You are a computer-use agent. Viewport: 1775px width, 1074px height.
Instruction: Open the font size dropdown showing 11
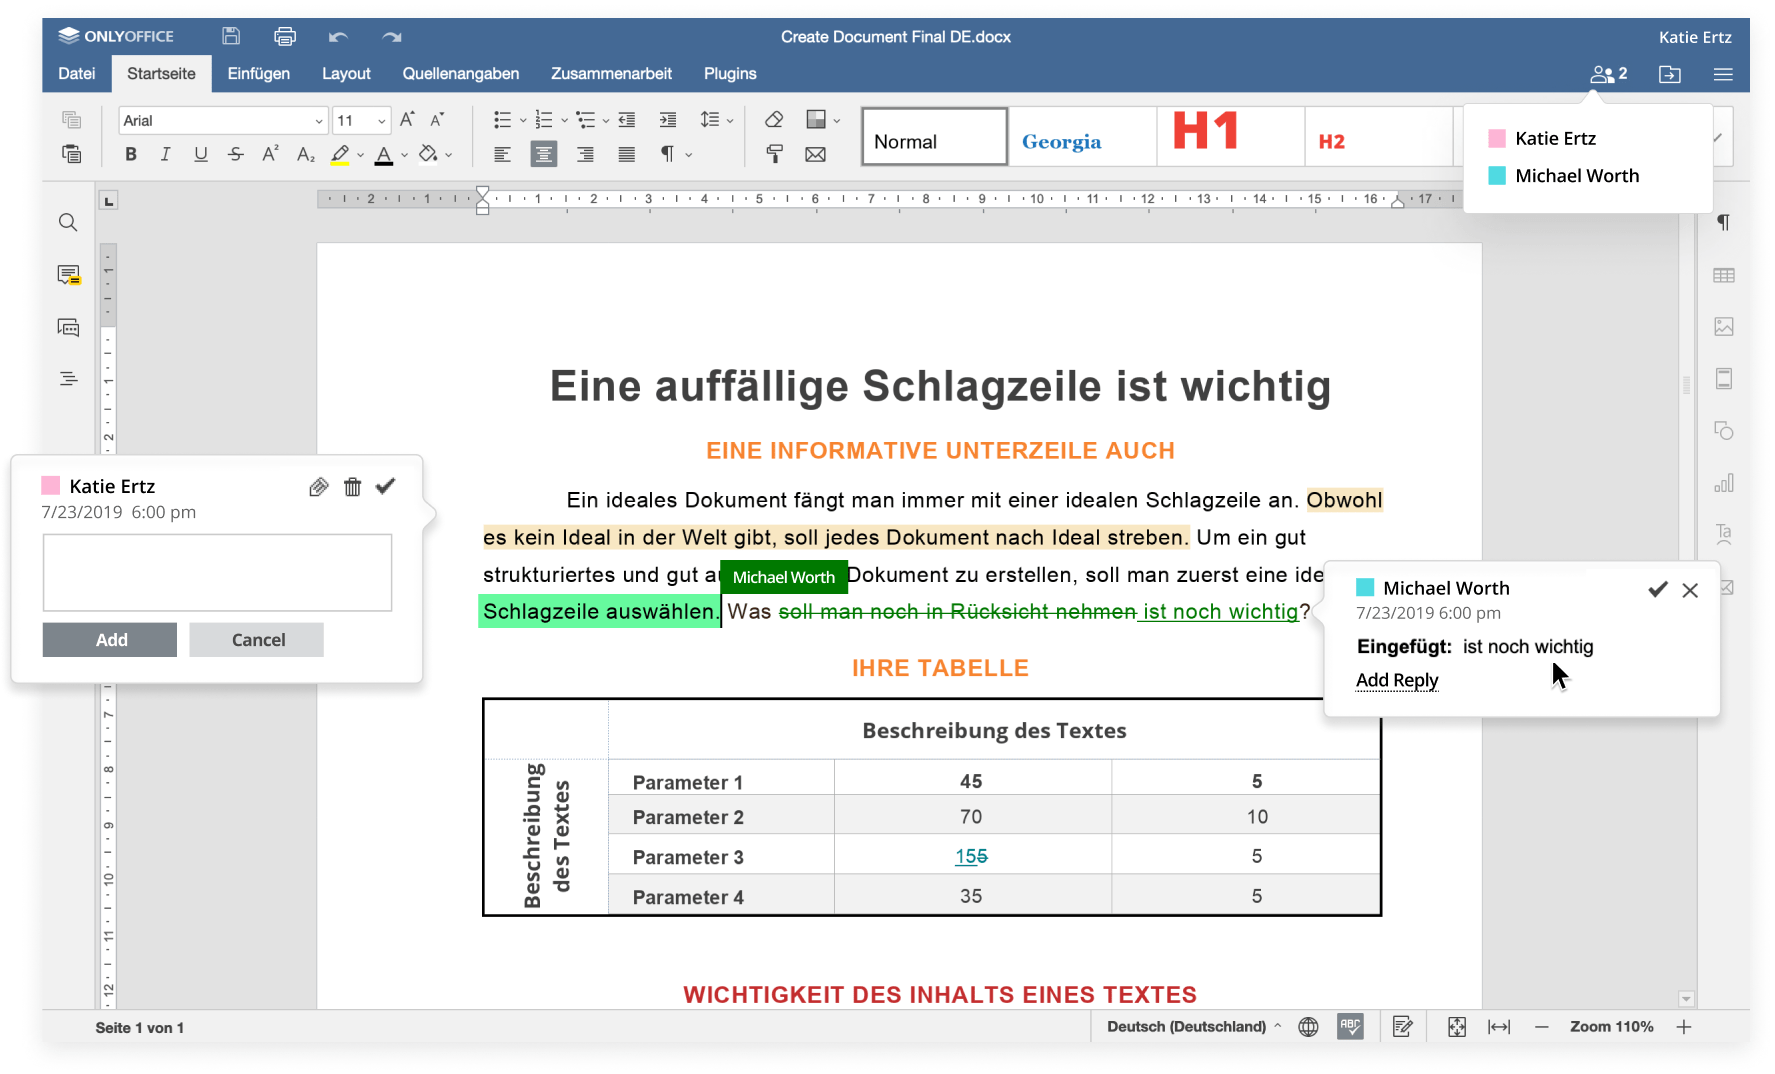[382, 121]
